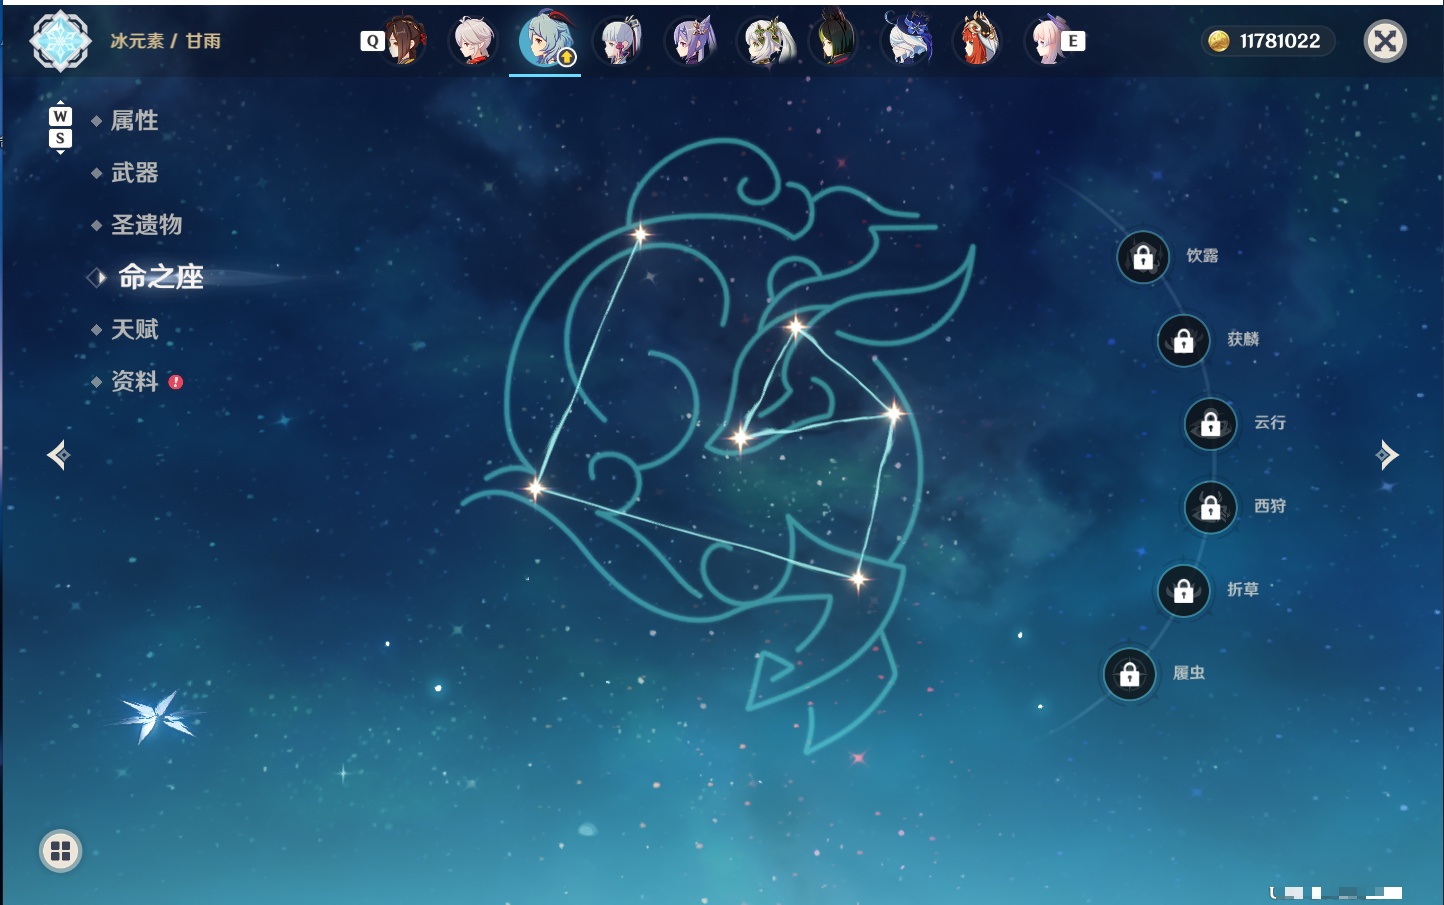Click the yellow ascension arrow on Ganyu's portrait
This screenshot has width=1444, height=905.
coord(567,58)
